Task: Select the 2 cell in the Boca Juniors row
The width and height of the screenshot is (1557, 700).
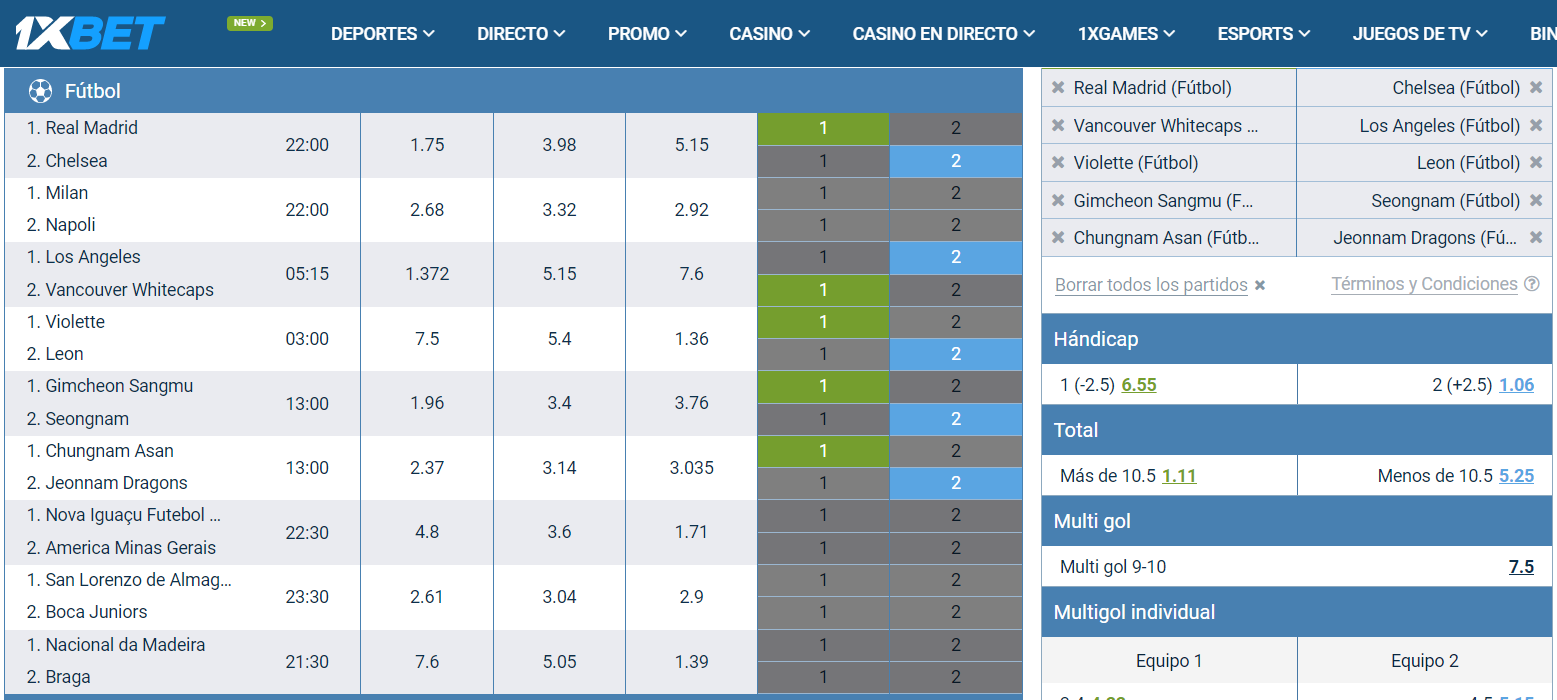Action: [956, 612]
